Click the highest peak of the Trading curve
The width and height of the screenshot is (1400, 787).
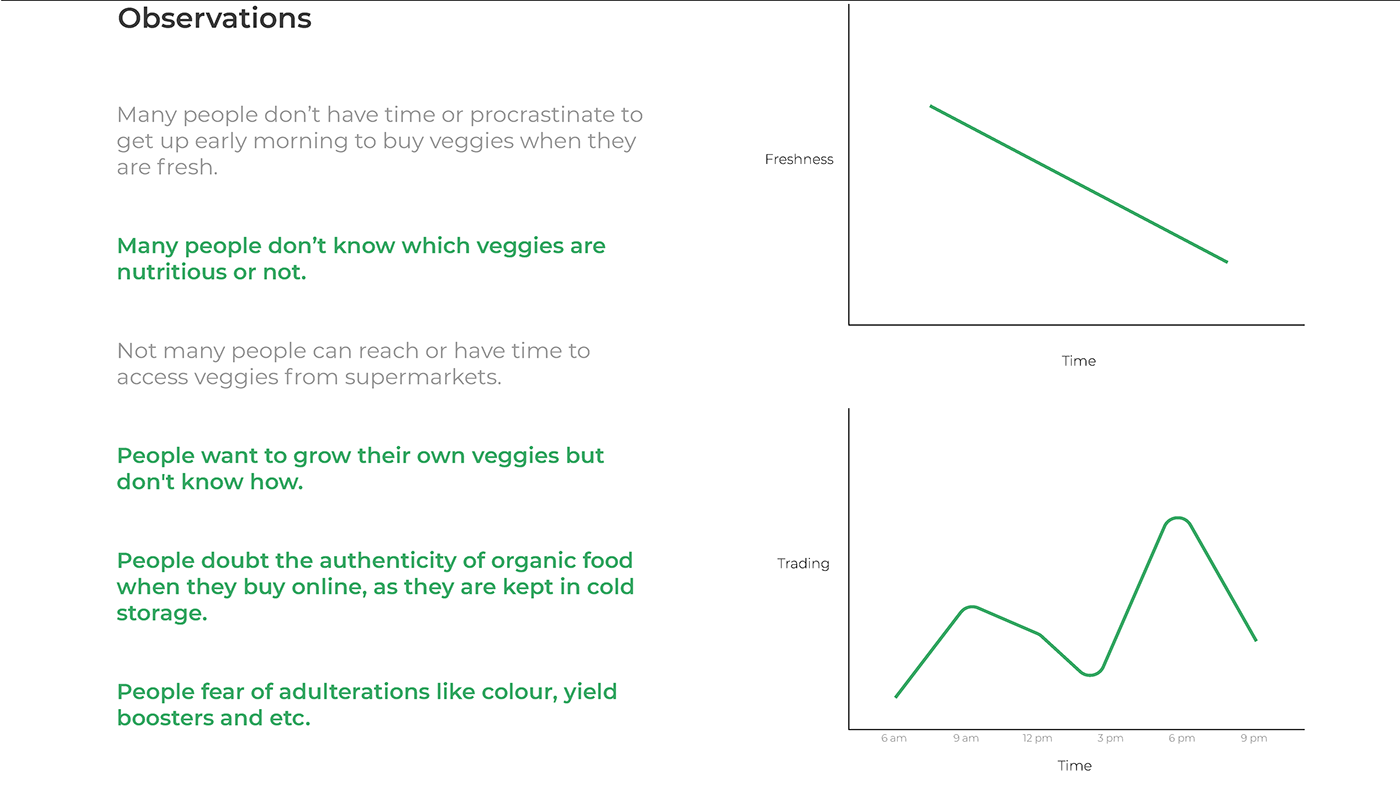point(1177,518)
